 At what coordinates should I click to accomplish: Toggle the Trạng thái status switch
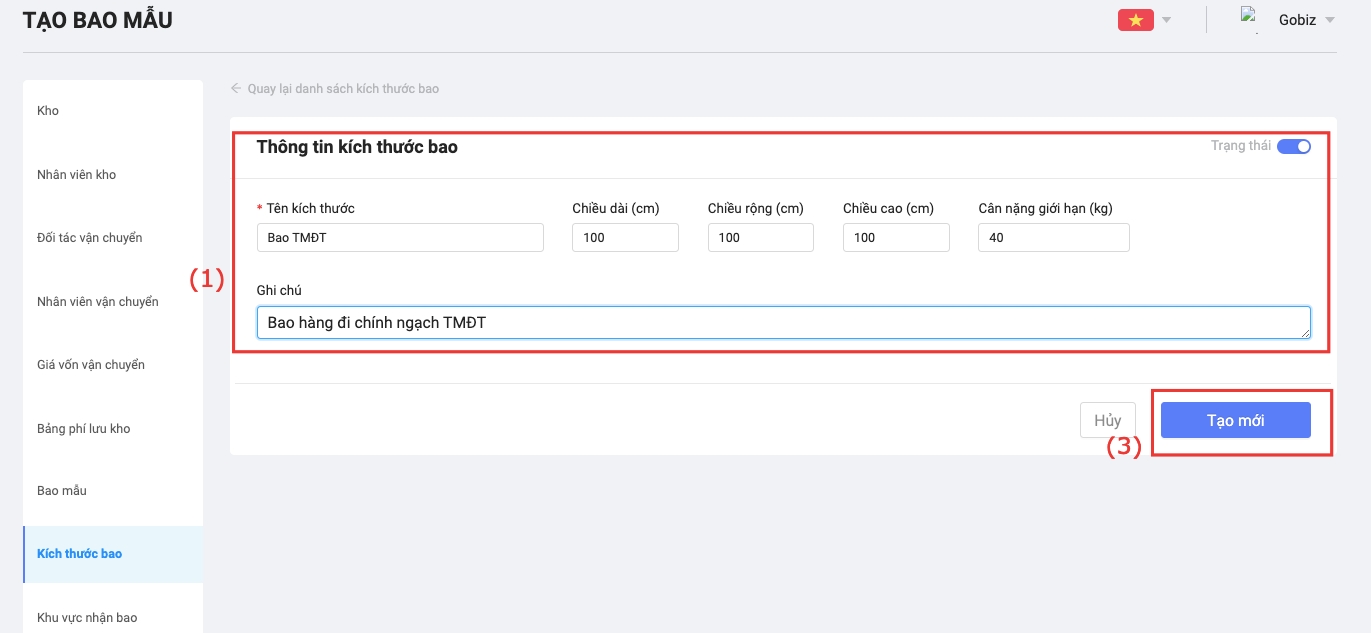tap(1293, 146)
